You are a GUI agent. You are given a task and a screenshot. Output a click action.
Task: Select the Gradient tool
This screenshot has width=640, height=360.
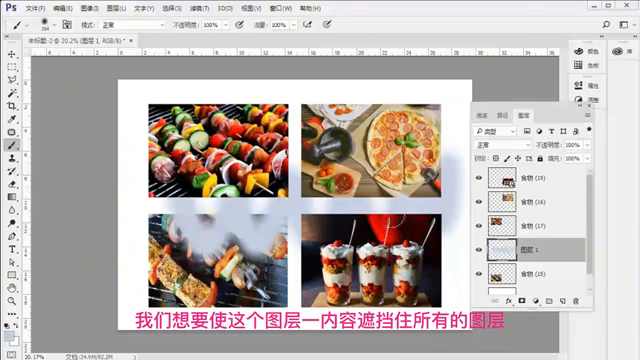[x=12, y=197]
